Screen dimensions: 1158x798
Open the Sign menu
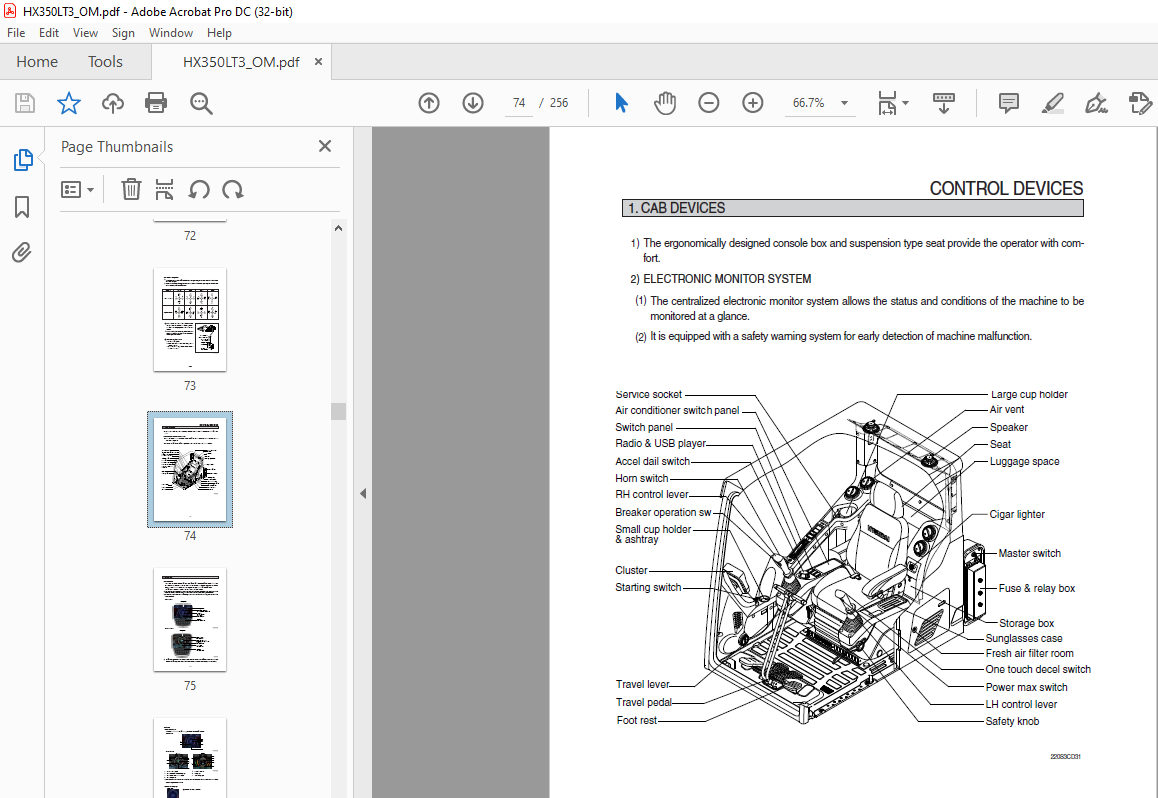point(123,32)
